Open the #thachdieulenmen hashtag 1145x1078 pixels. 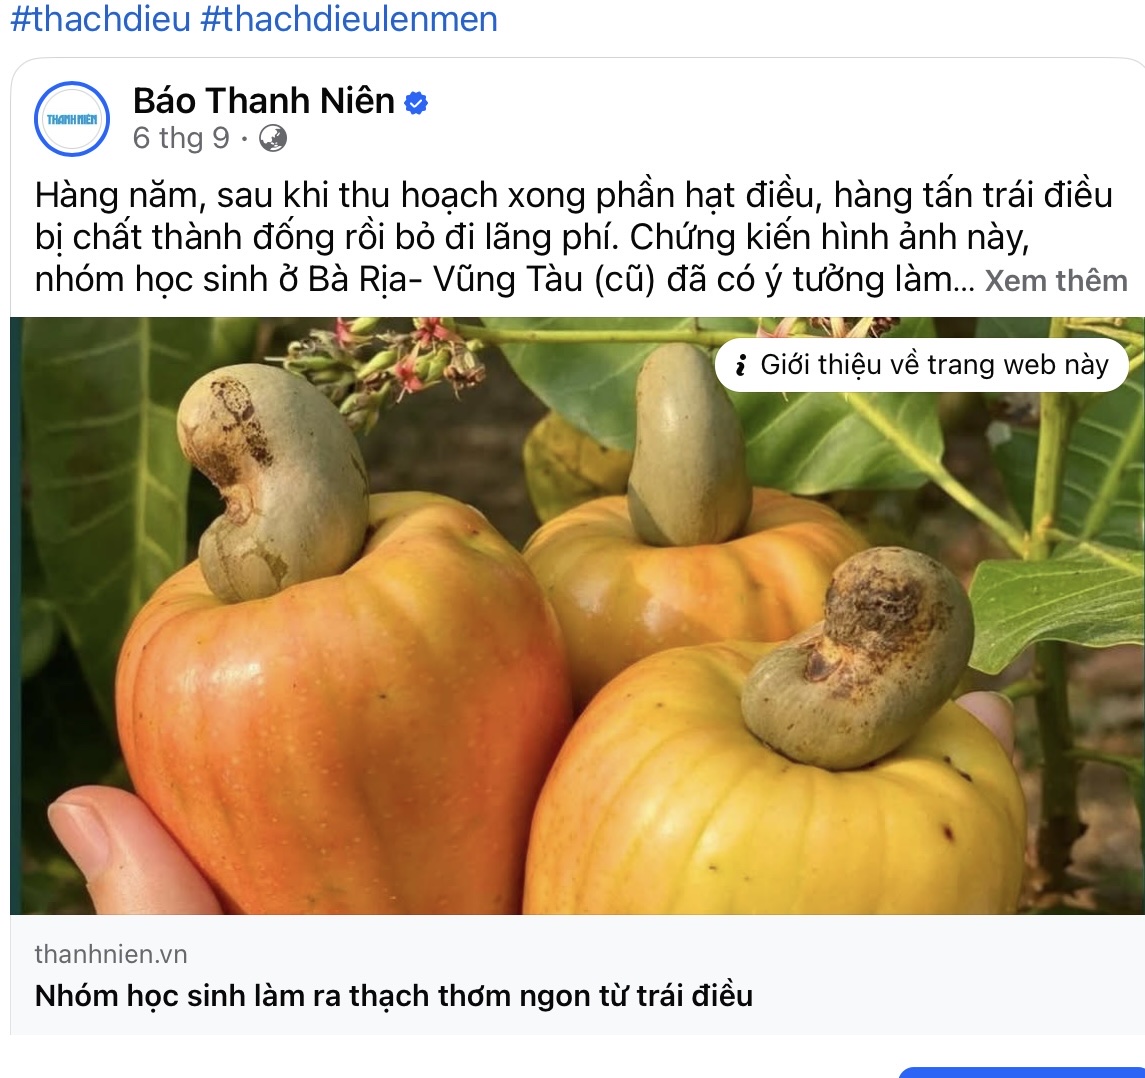pyautogui.click(x=349, y=18)
